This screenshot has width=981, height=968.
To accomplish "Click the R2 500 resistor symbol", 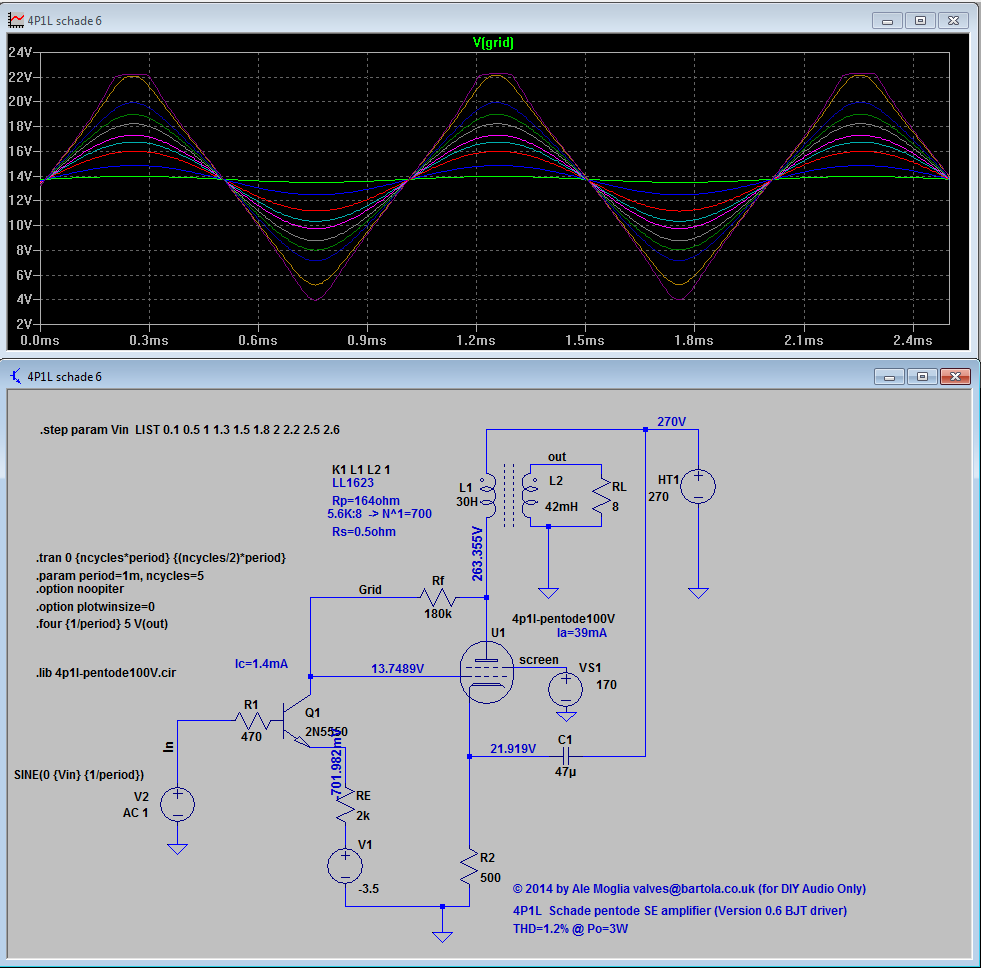I will coord(469,866).
